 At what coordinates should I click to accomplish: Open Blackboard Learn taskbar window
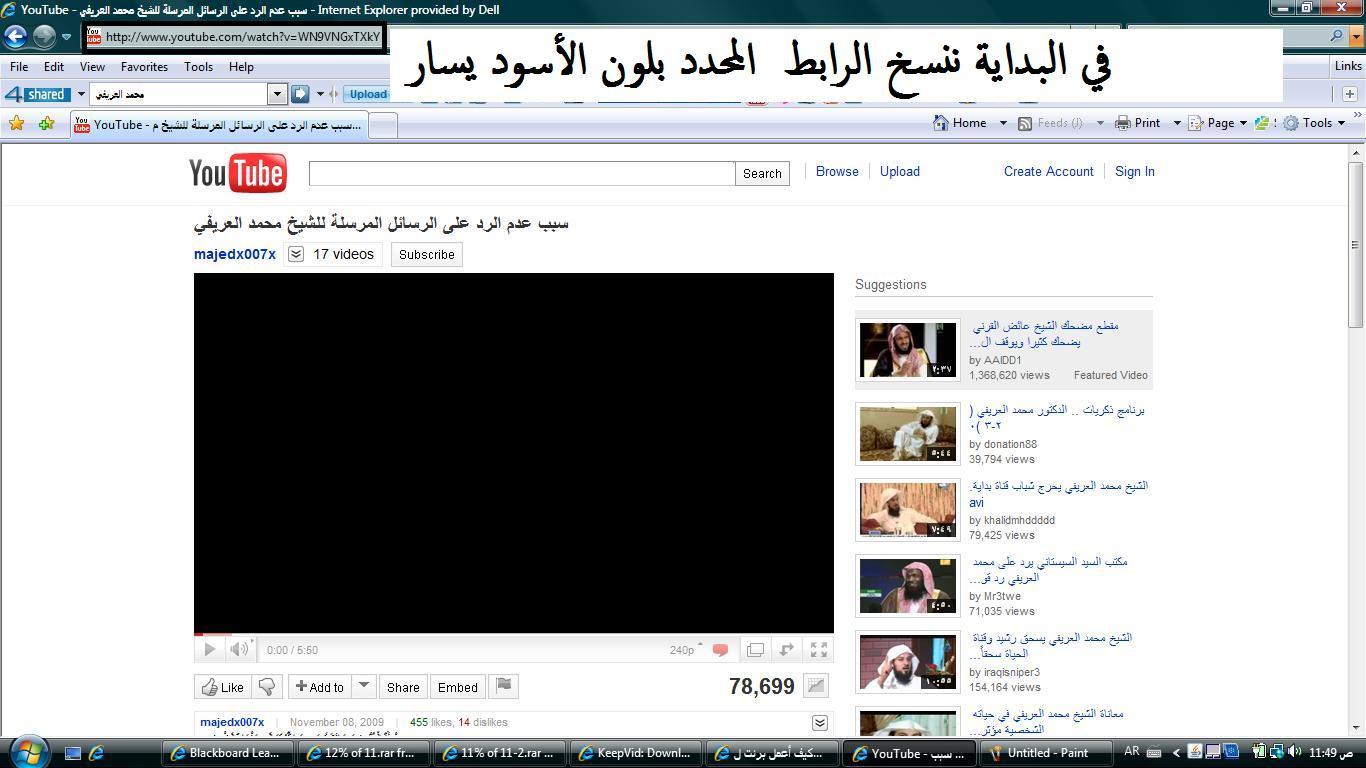[225, 753]
